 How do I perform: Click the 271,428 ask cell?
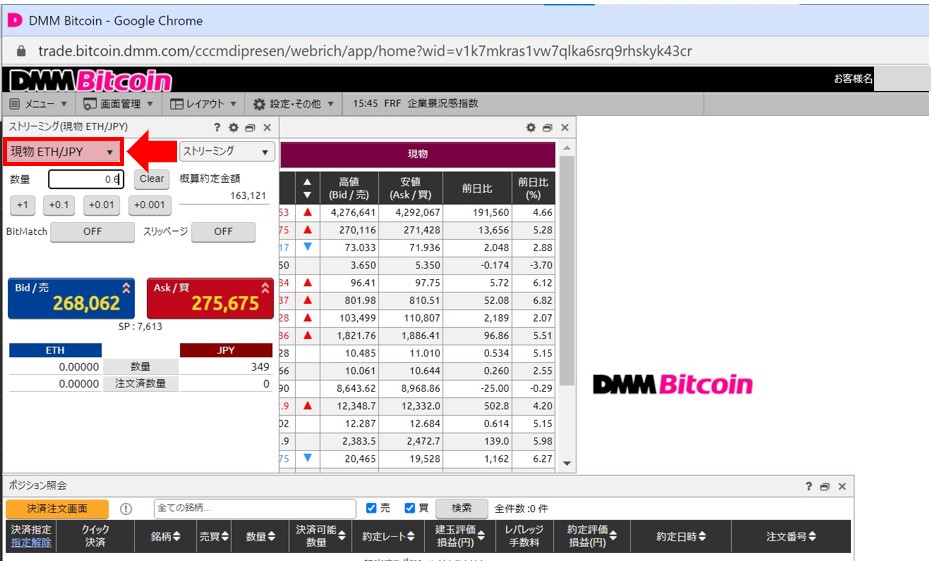[410, 230]
